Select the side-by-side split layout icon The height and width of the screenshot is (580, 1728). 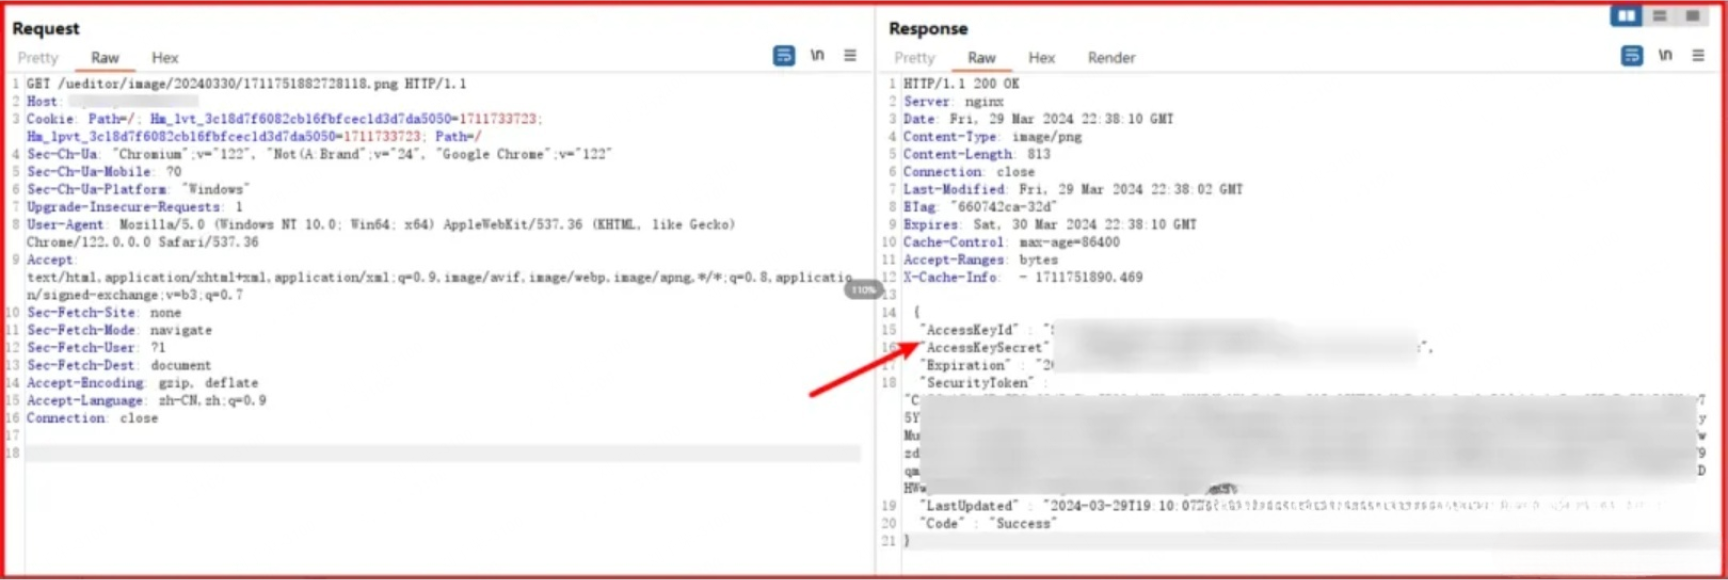1626,16
